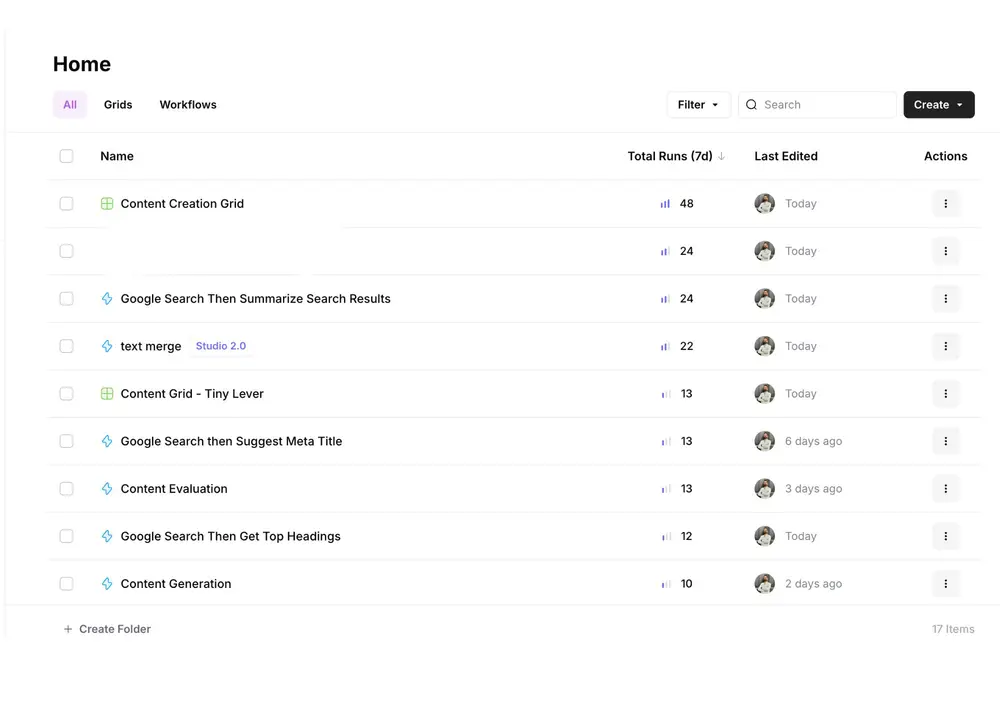The image size is (1000, 707).
Task: Click the bar chart icon showing 48 runs
Action: (x=665, y=204)
